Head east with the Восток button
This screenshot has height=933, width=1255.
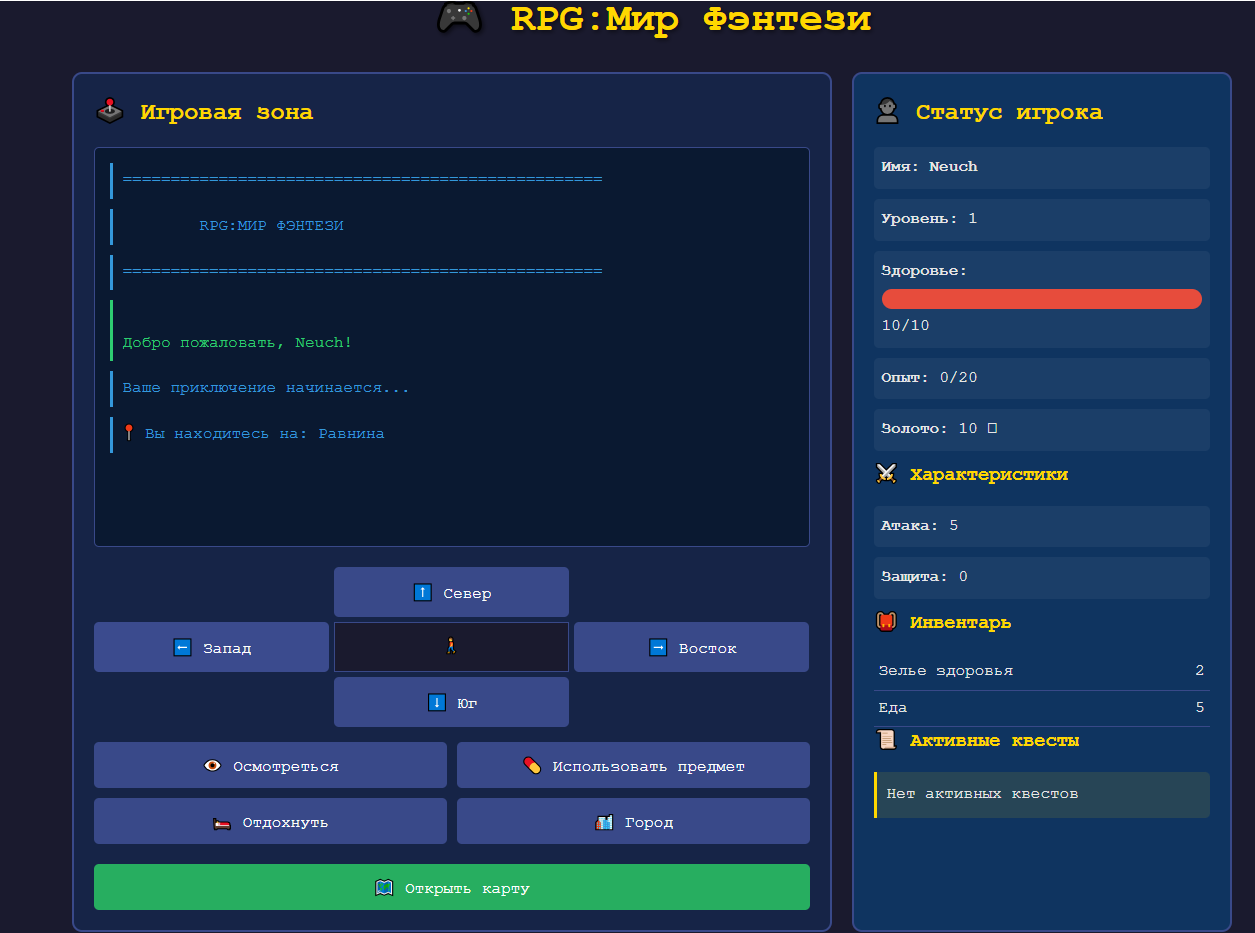[x=691, y=647]
